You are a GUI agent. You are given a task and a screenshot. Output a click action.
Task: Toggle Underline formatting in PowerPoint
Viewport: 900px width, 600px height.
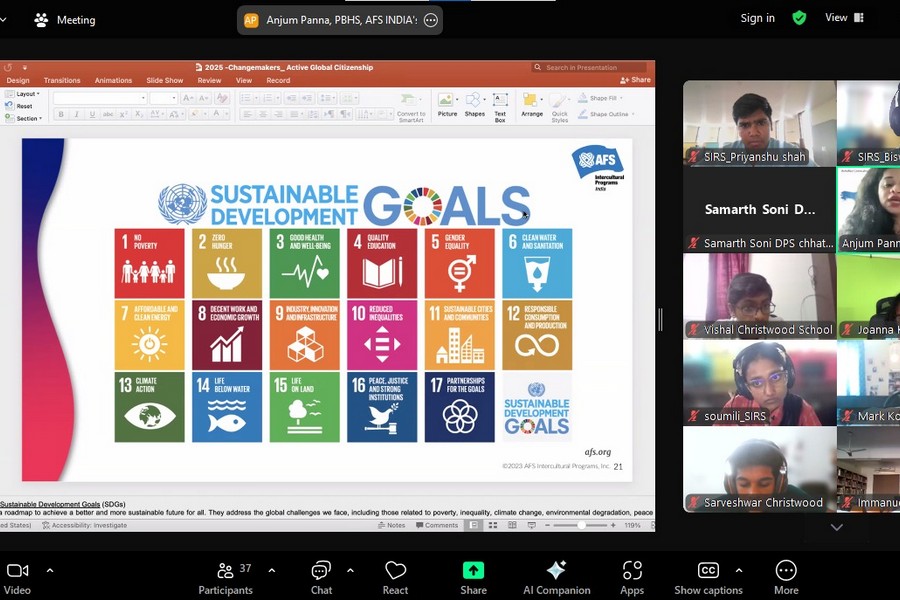tap(92, 114)
